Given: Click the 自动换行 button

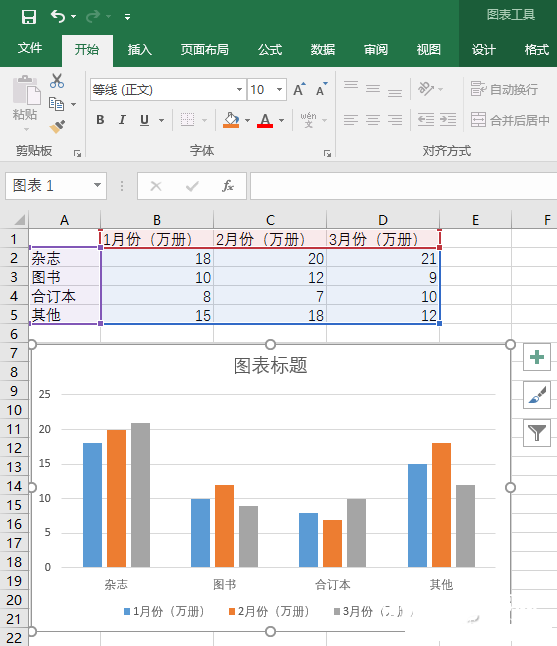Looking at the screenshot, I should coord(504,89).
